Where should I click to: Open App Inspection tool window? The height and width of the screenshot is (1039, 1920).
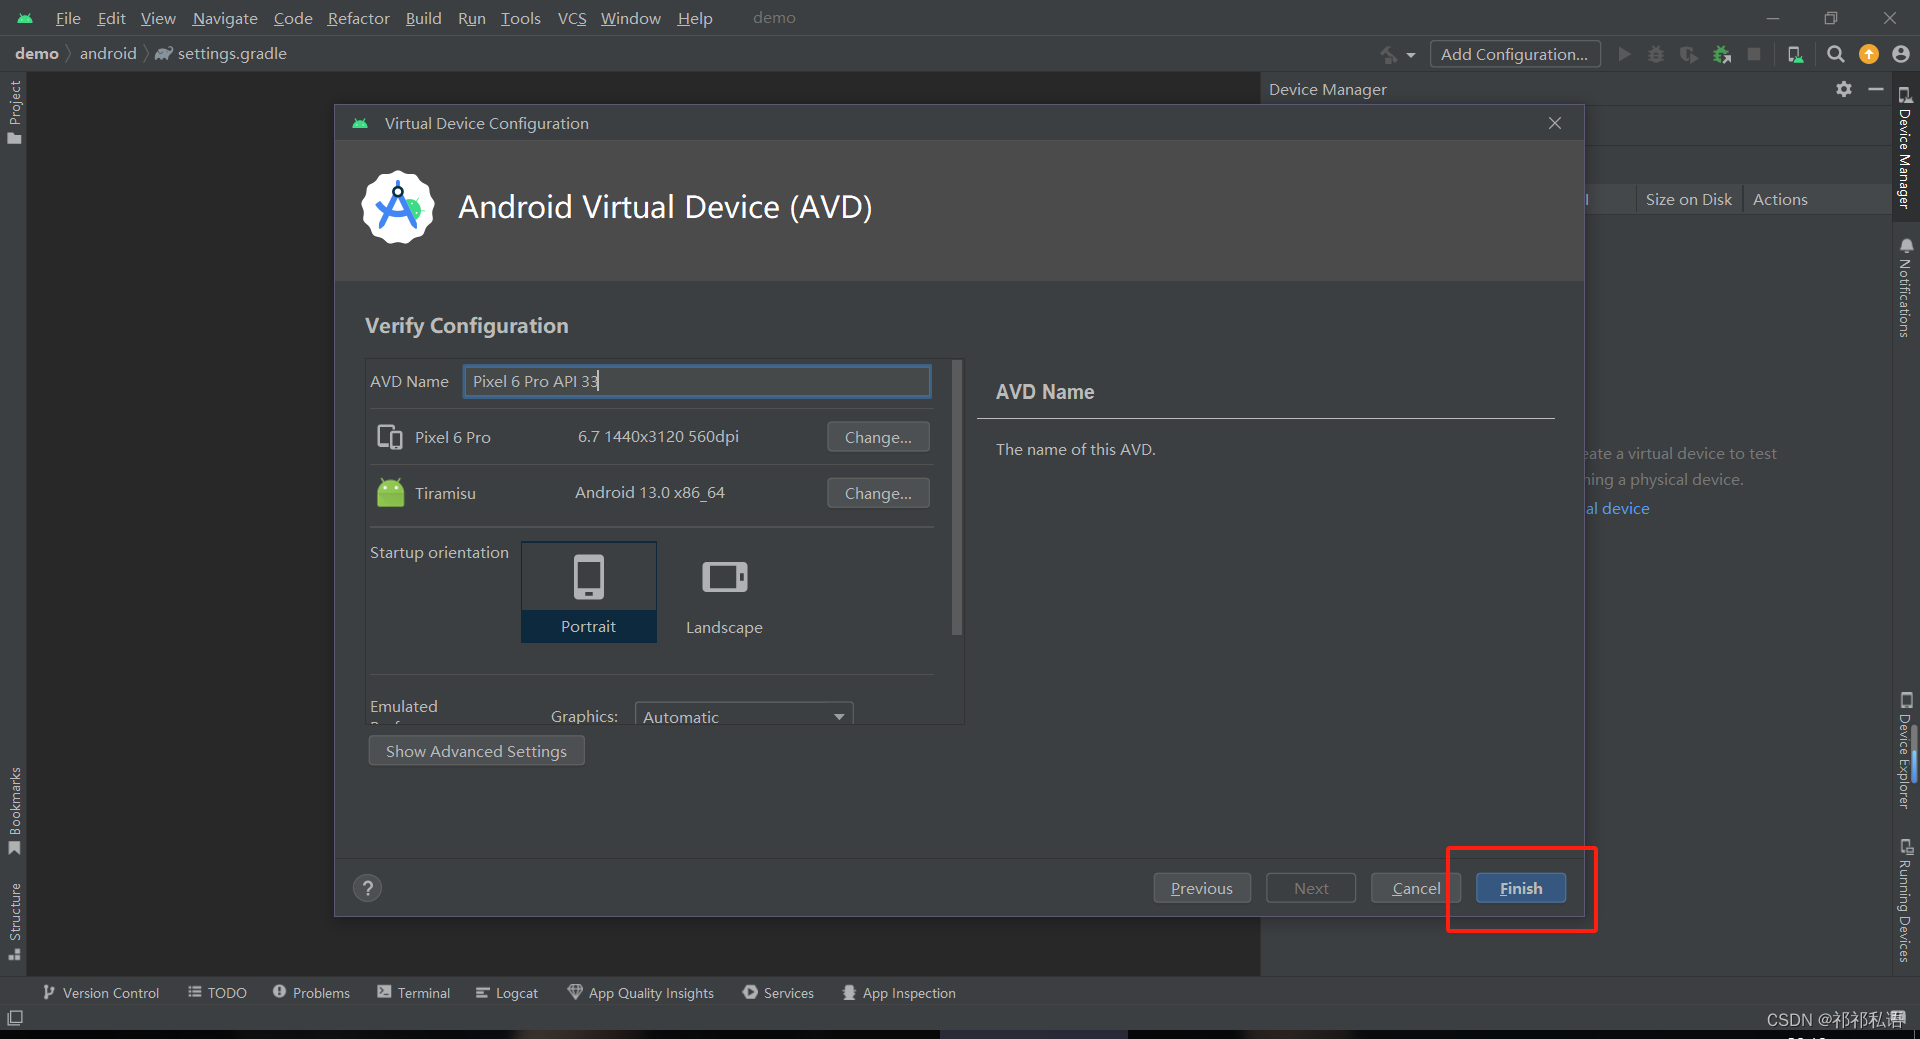point(898,993)
